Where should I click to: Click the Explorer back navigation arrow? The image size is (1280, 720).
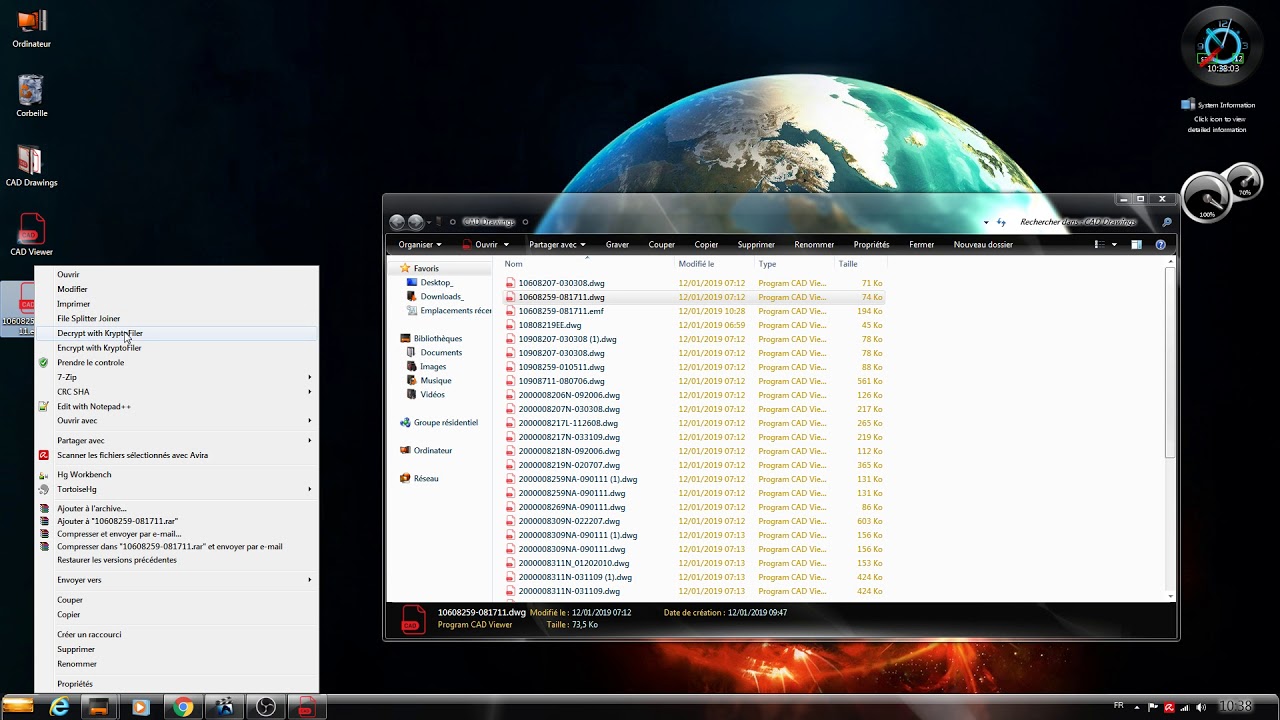tap(397, 222)
